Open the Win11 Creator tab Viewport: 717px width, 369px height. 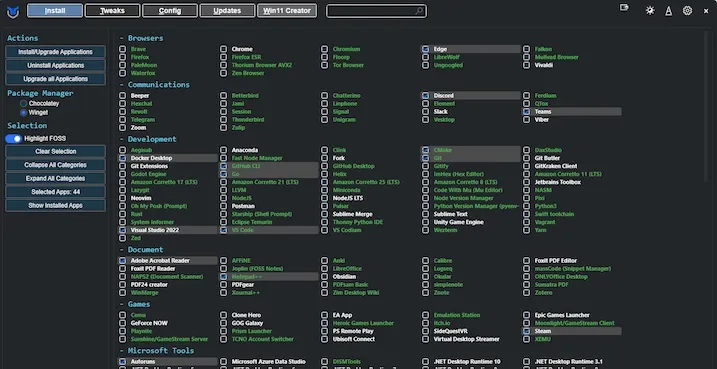tap(287, 11)
